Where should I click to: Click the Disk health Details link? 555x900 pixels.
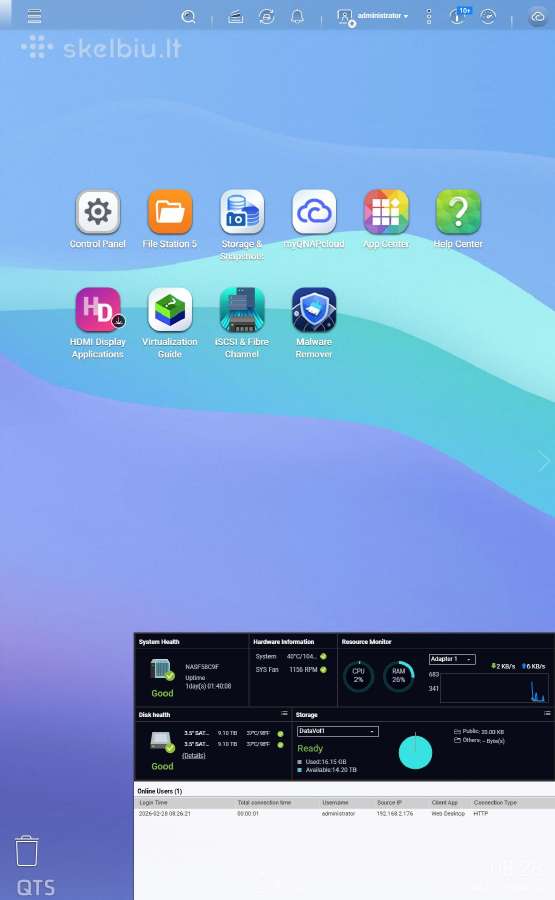click(x=193, y=755)
